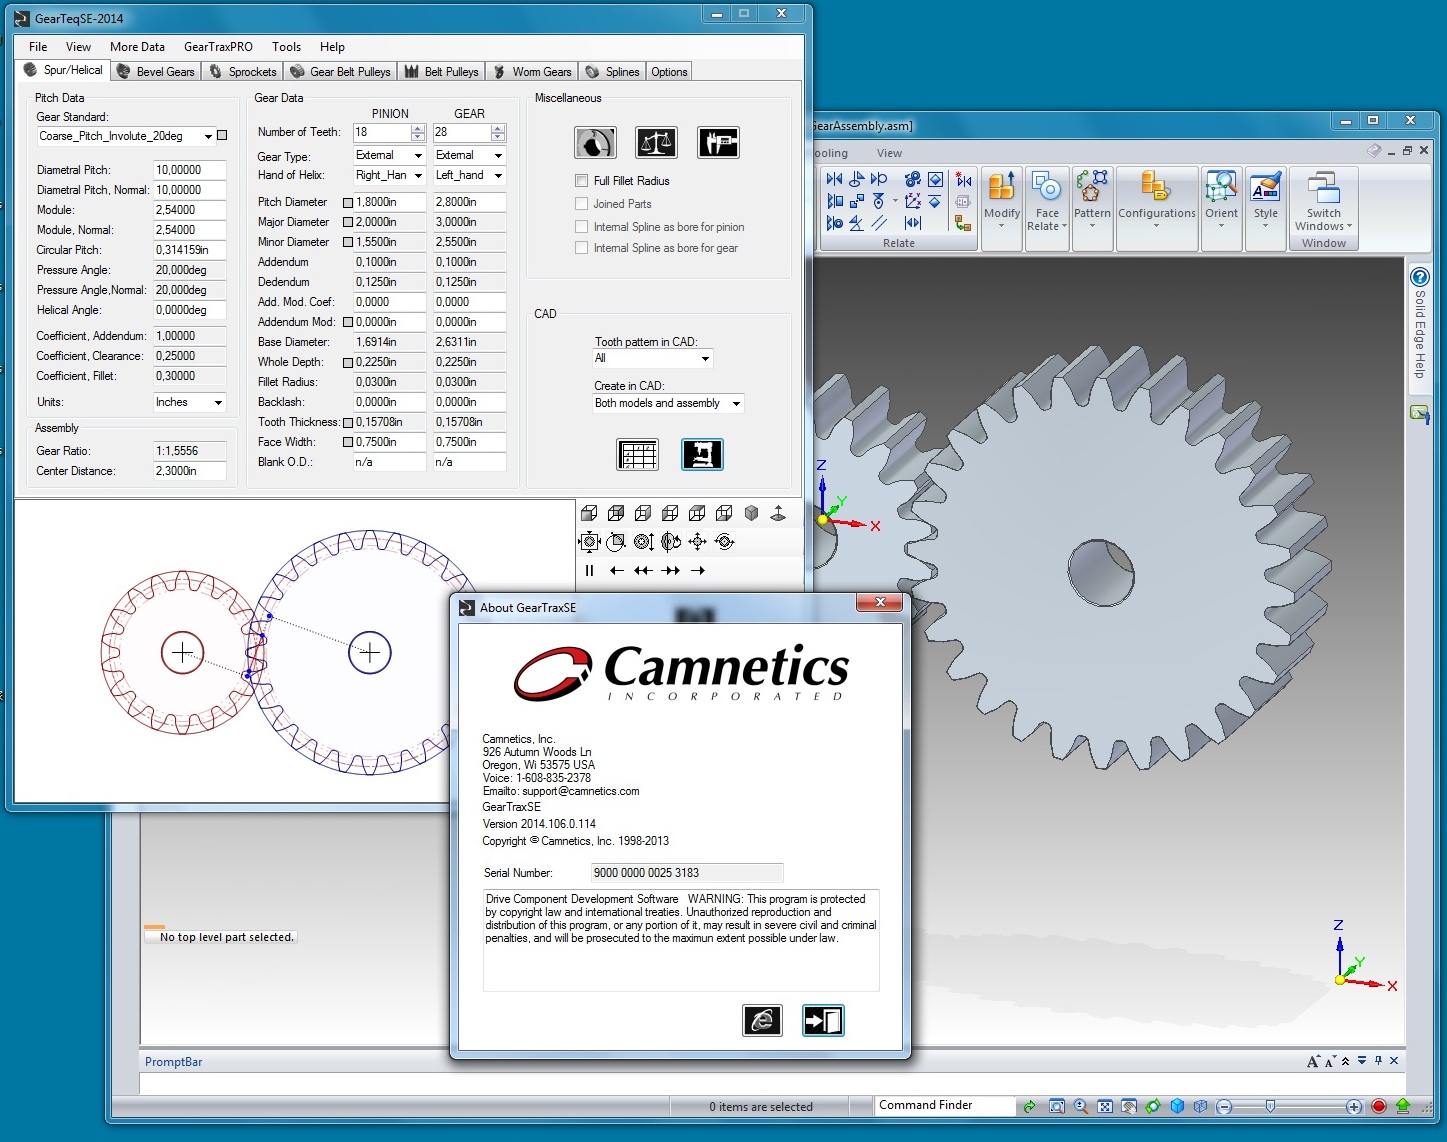The image size is (1447, 1142).
Task: Click the zoom-to-fit gear preview icon
Action: (x=589, y=542)
